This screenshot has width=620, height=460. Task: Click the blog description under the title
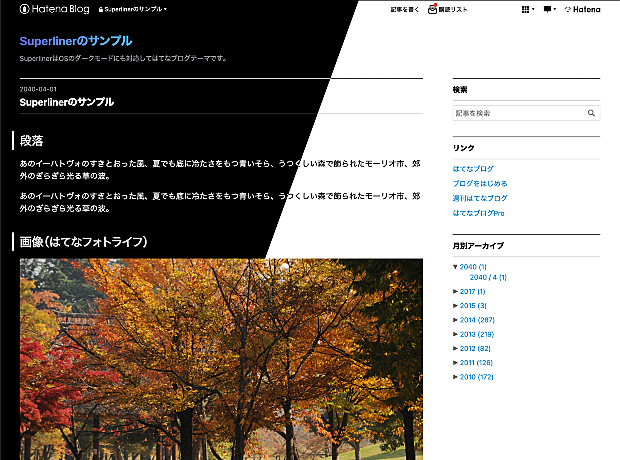click(x=123, y=59)
